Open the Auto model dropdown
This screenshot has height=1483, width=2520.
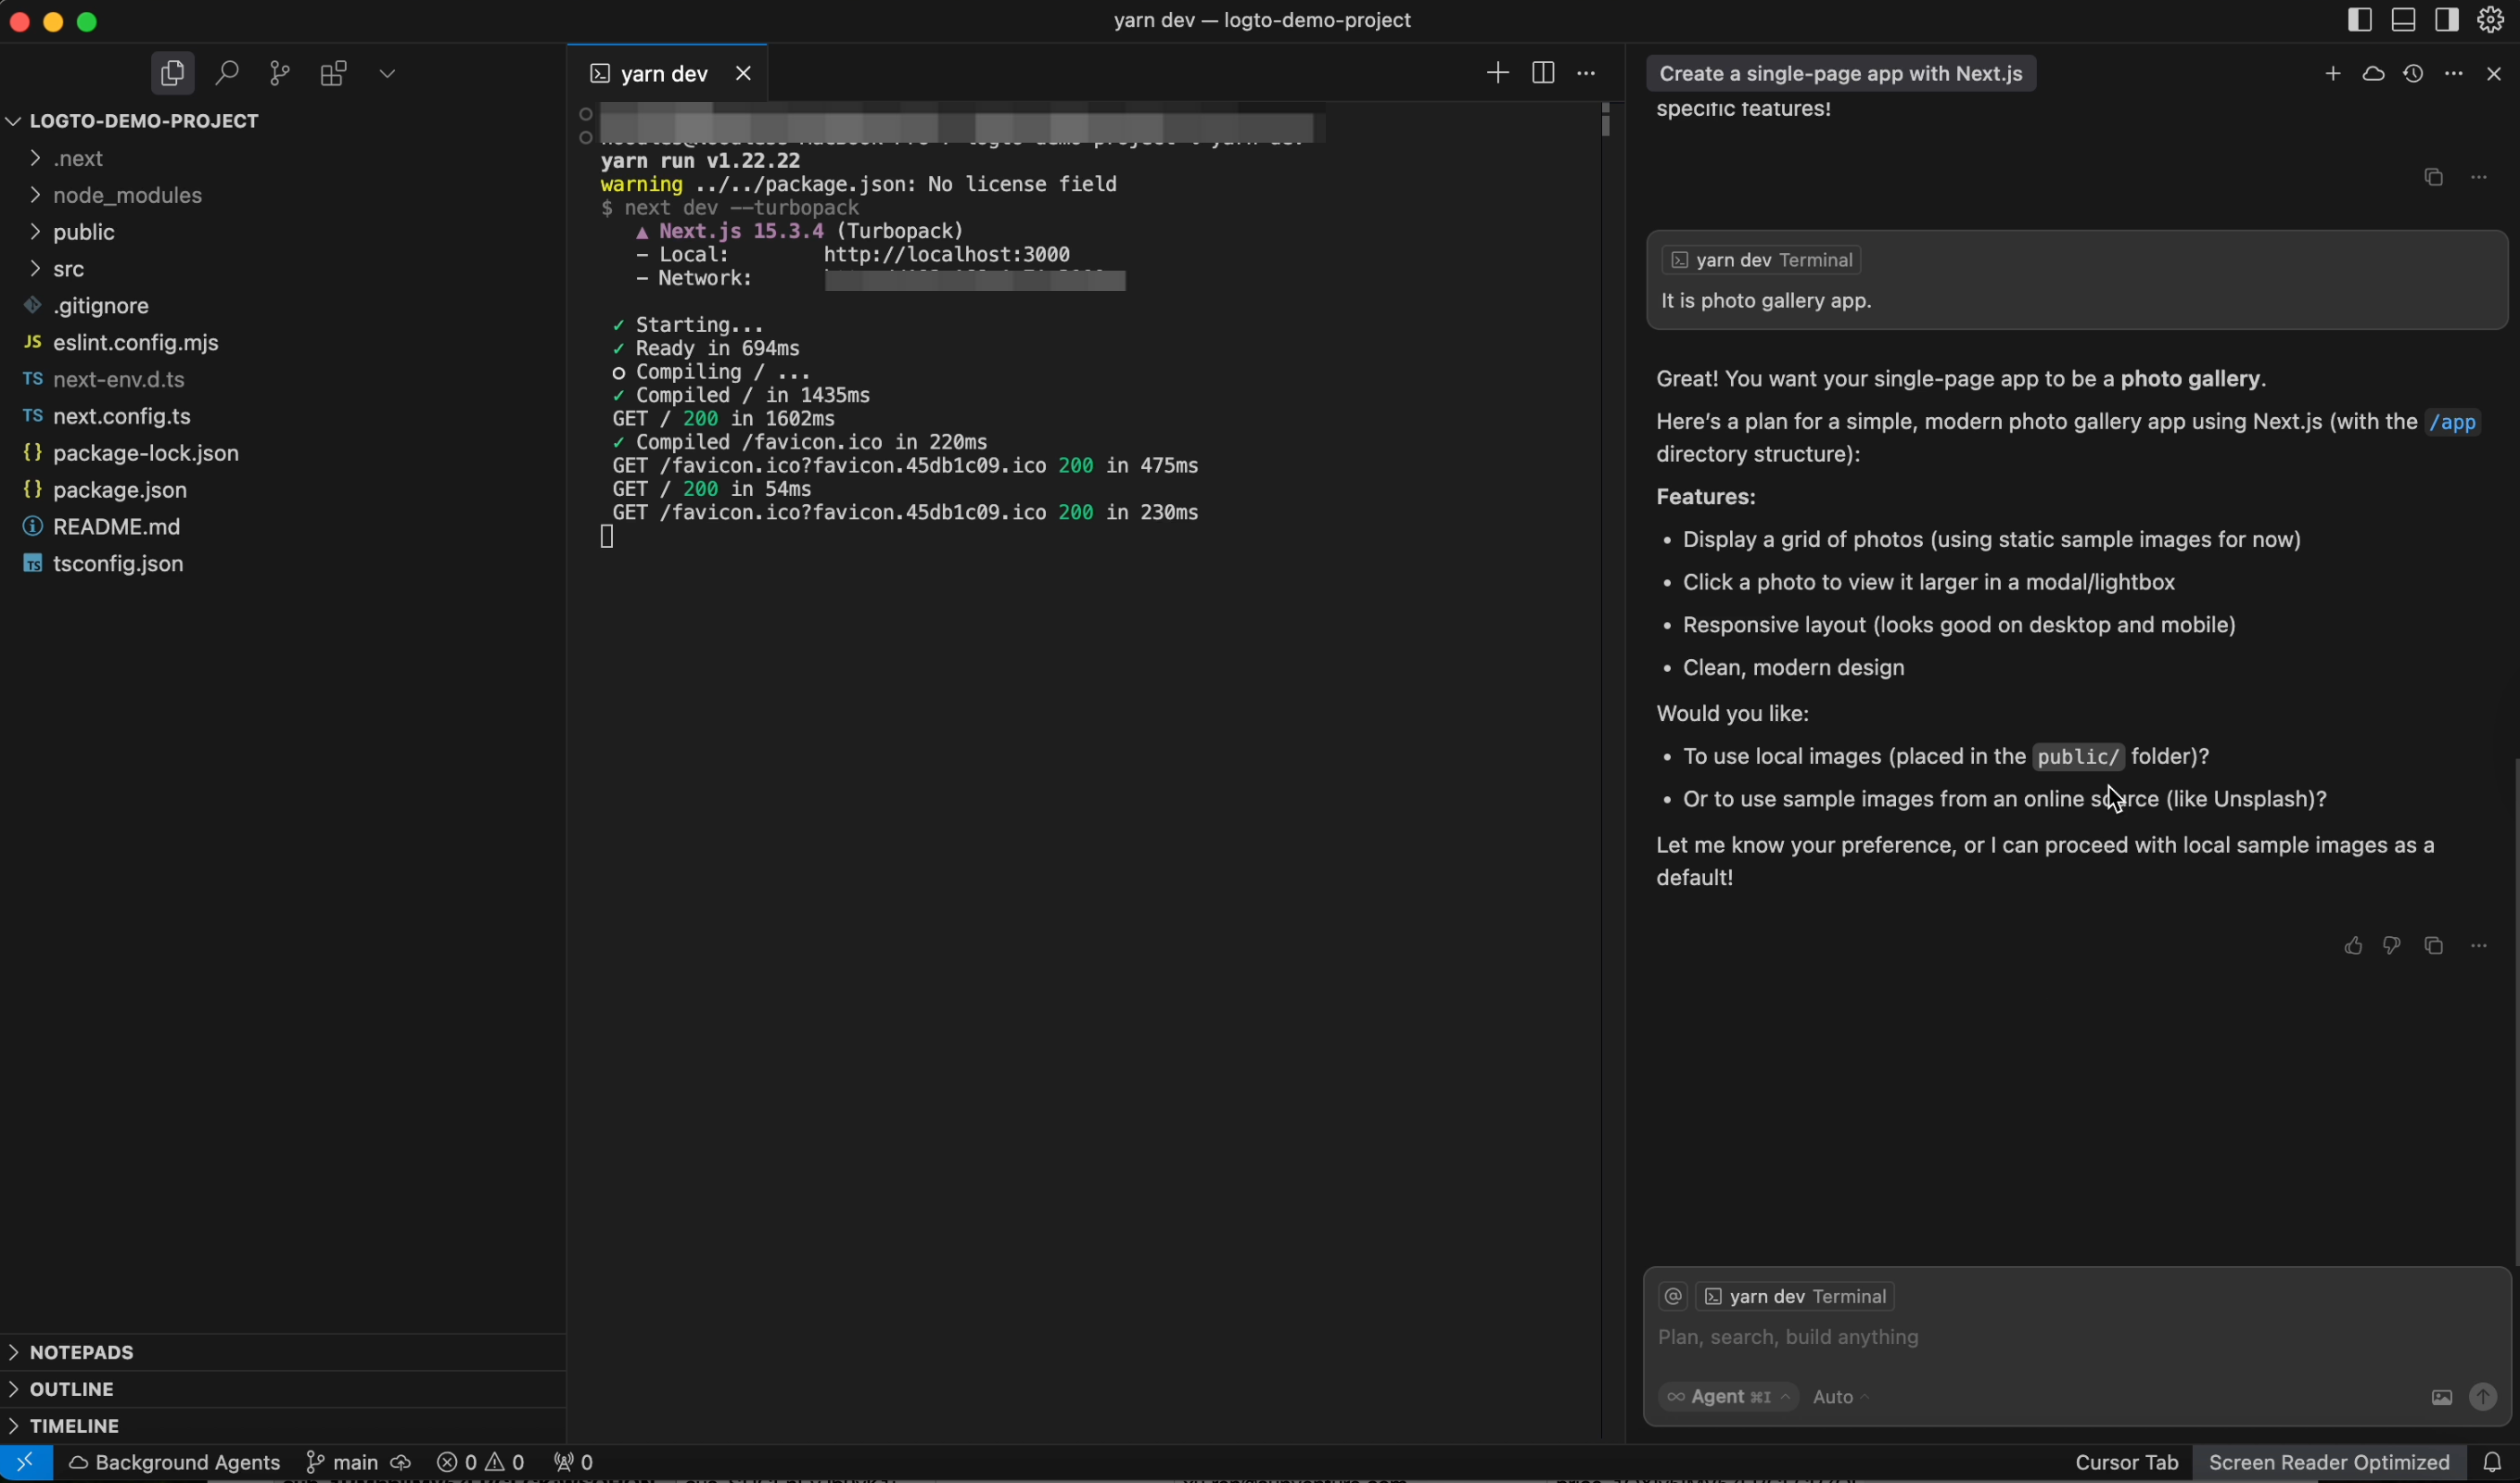pyautogui.click(x=1841, y=1397)
